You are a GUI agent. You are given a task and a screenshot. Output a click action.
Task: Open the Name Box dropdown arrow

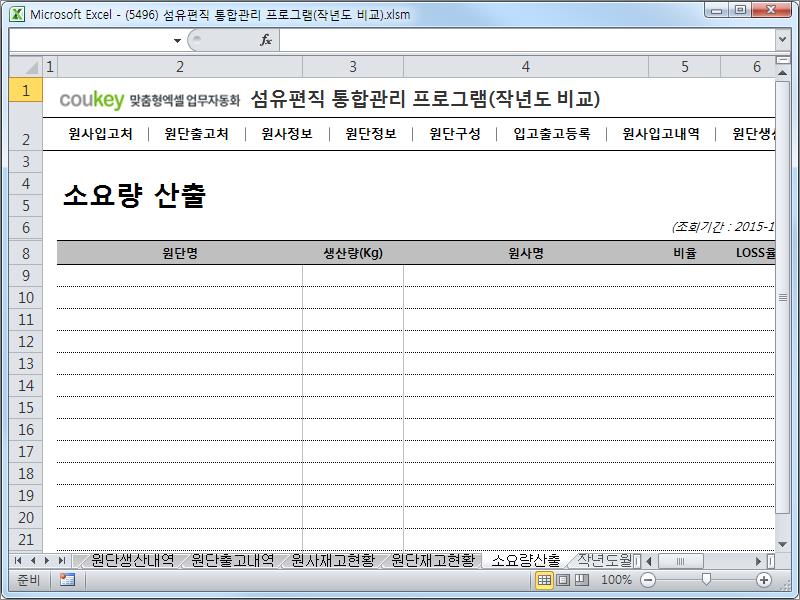click(177, 40)
